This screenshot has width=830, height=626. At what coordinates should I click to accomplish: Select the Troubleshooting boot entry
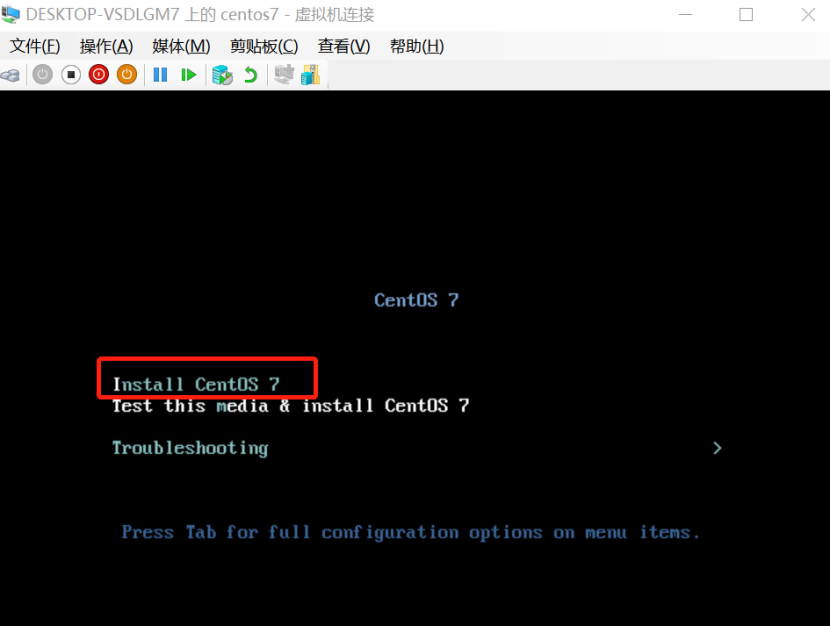pyautogui.click(x=190, y=448)
